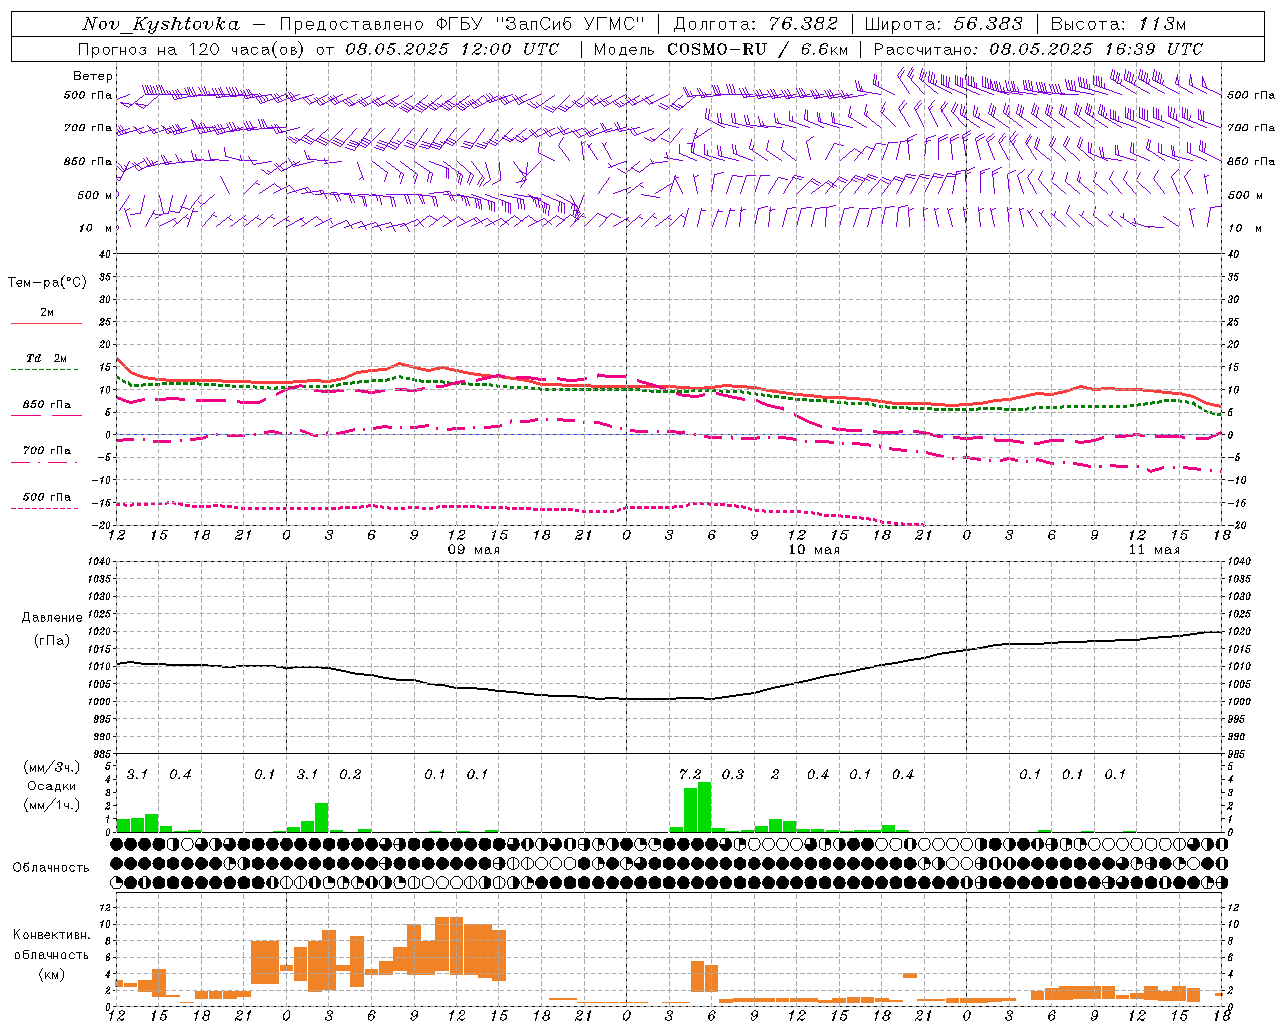Image resolution: width=1280 pixels, height=1024 pixels.
Task: Click the "Облачность" cloud cover label
Action: [51, 868]
